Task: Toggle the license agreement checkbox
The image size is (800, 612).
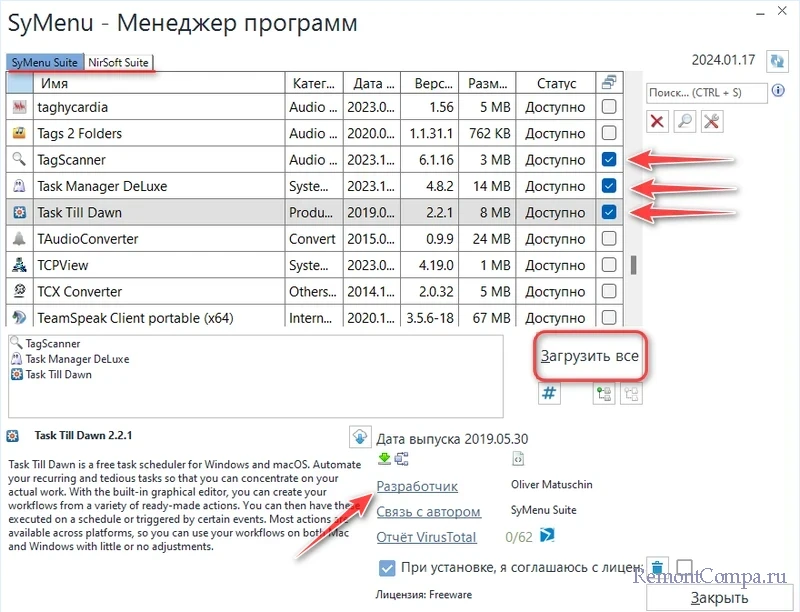Action: pyautogui.click(x=387, y=568)
